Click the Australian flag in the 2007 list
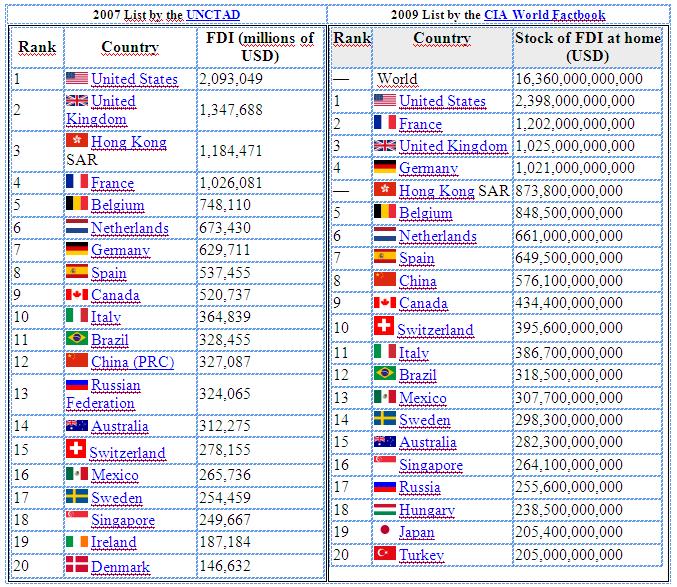This screenshot has width=677, height=587. (x=77, y=425)
